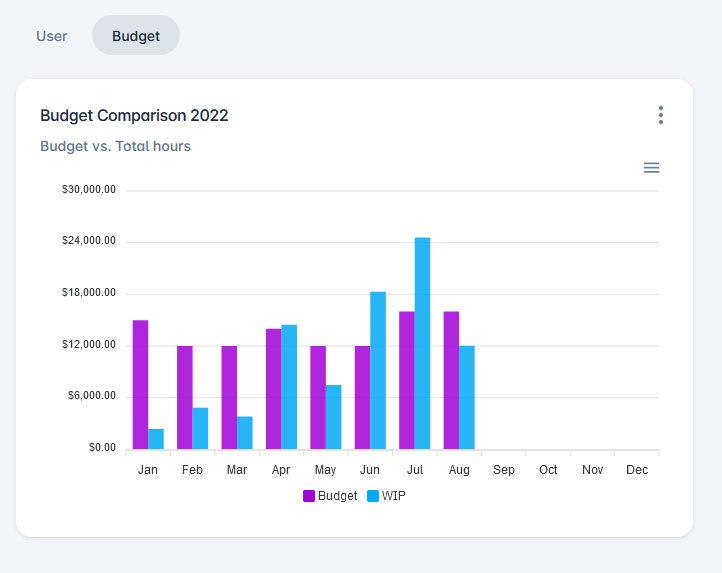Image resolution: width=722 pixels, height=573 pixels.
Task: Select the August WIP bar
Action: (467, 397)
